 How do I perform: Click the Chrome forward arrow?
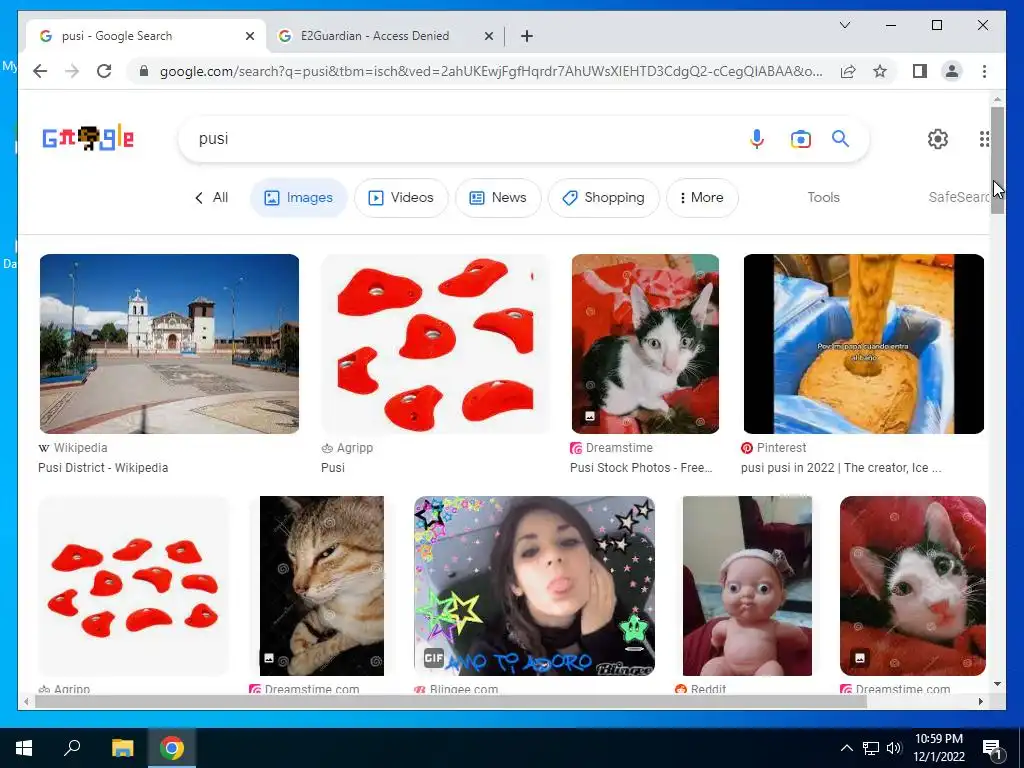[x=72, y=71]
